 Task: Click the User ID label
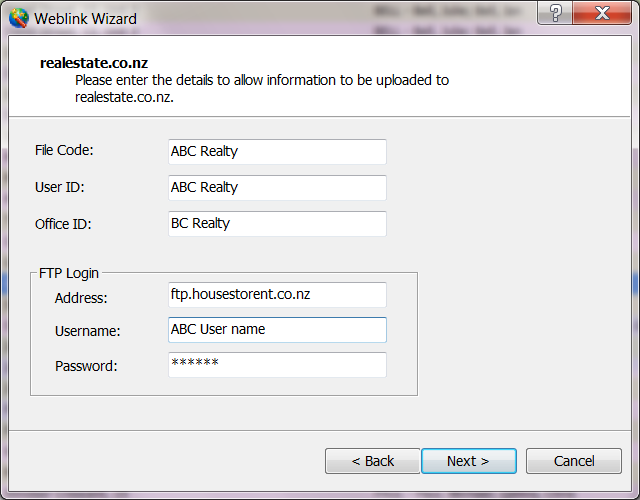(60, 187)
